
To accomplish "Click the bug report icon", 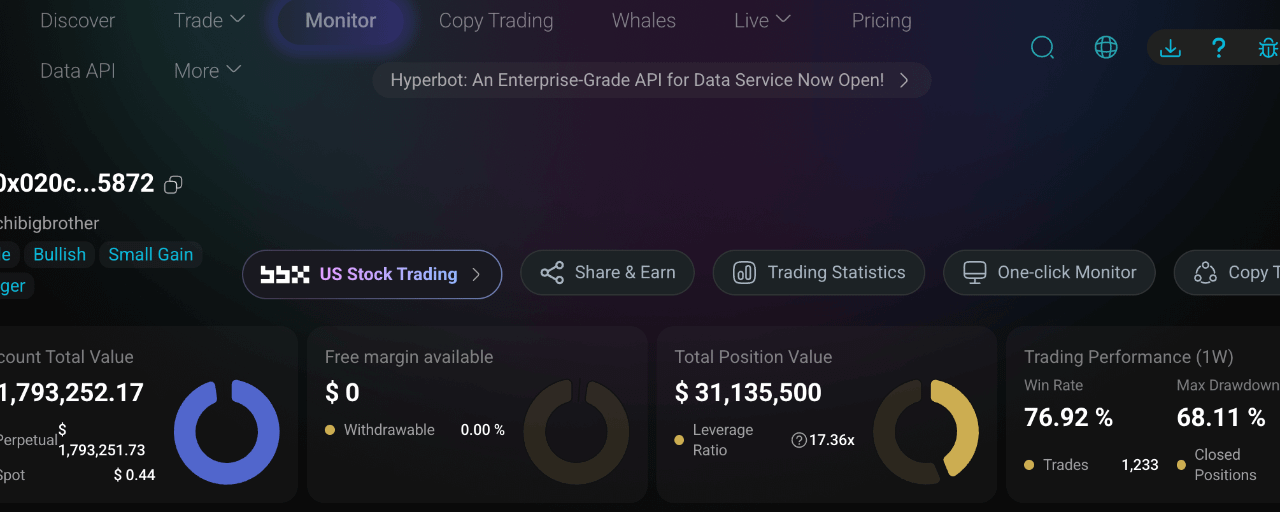I will point(1268,47).
